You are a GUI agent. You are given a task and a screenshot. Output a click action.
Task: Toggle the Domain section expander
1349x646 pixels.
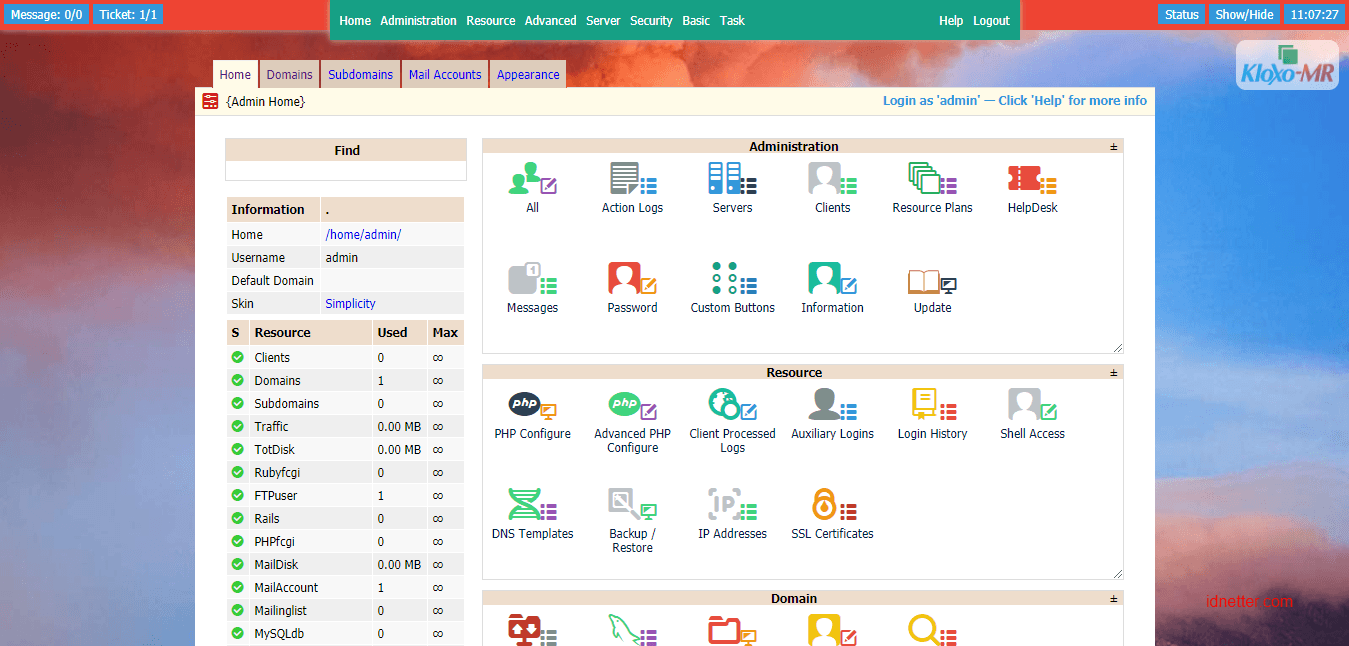(1113, 599)
